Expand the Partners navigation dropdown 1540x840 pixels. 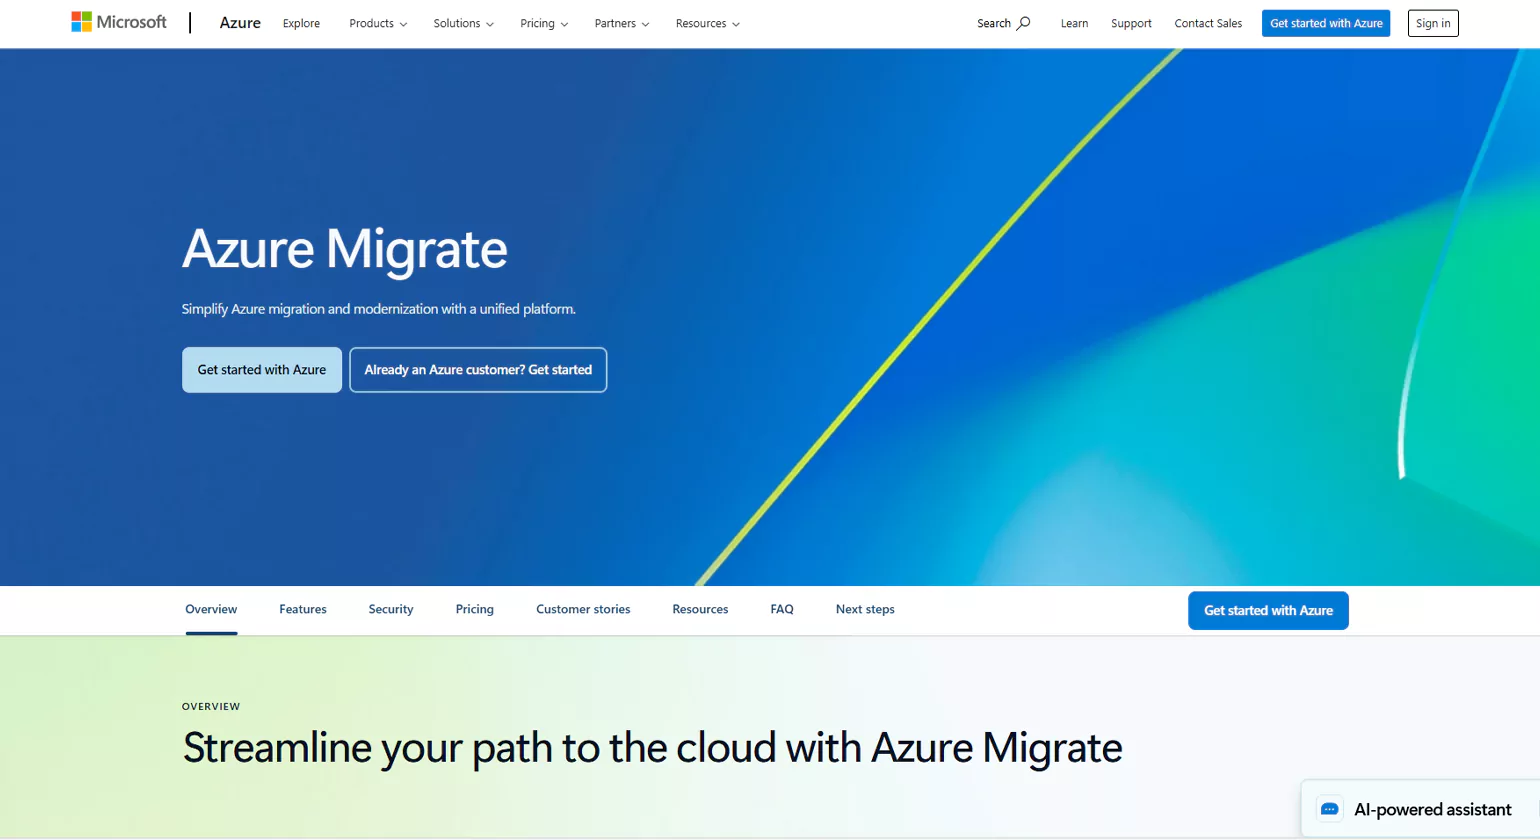(x=621, y=23)
